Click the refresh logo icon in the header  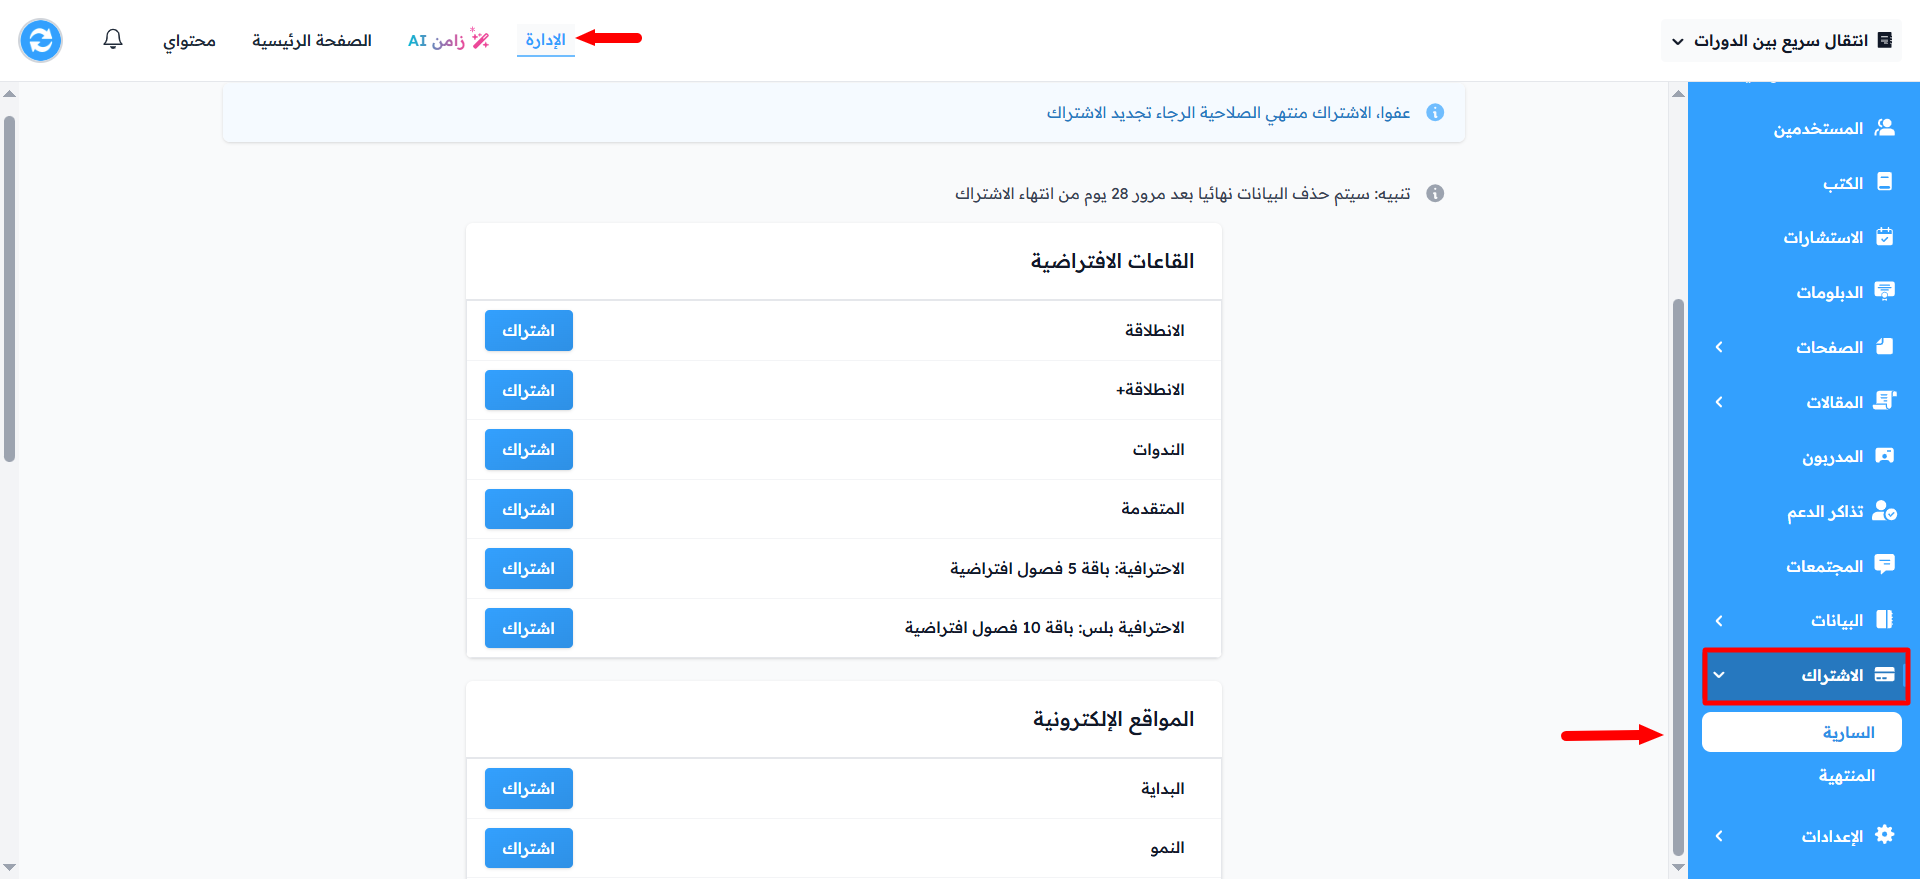[41, 40]
